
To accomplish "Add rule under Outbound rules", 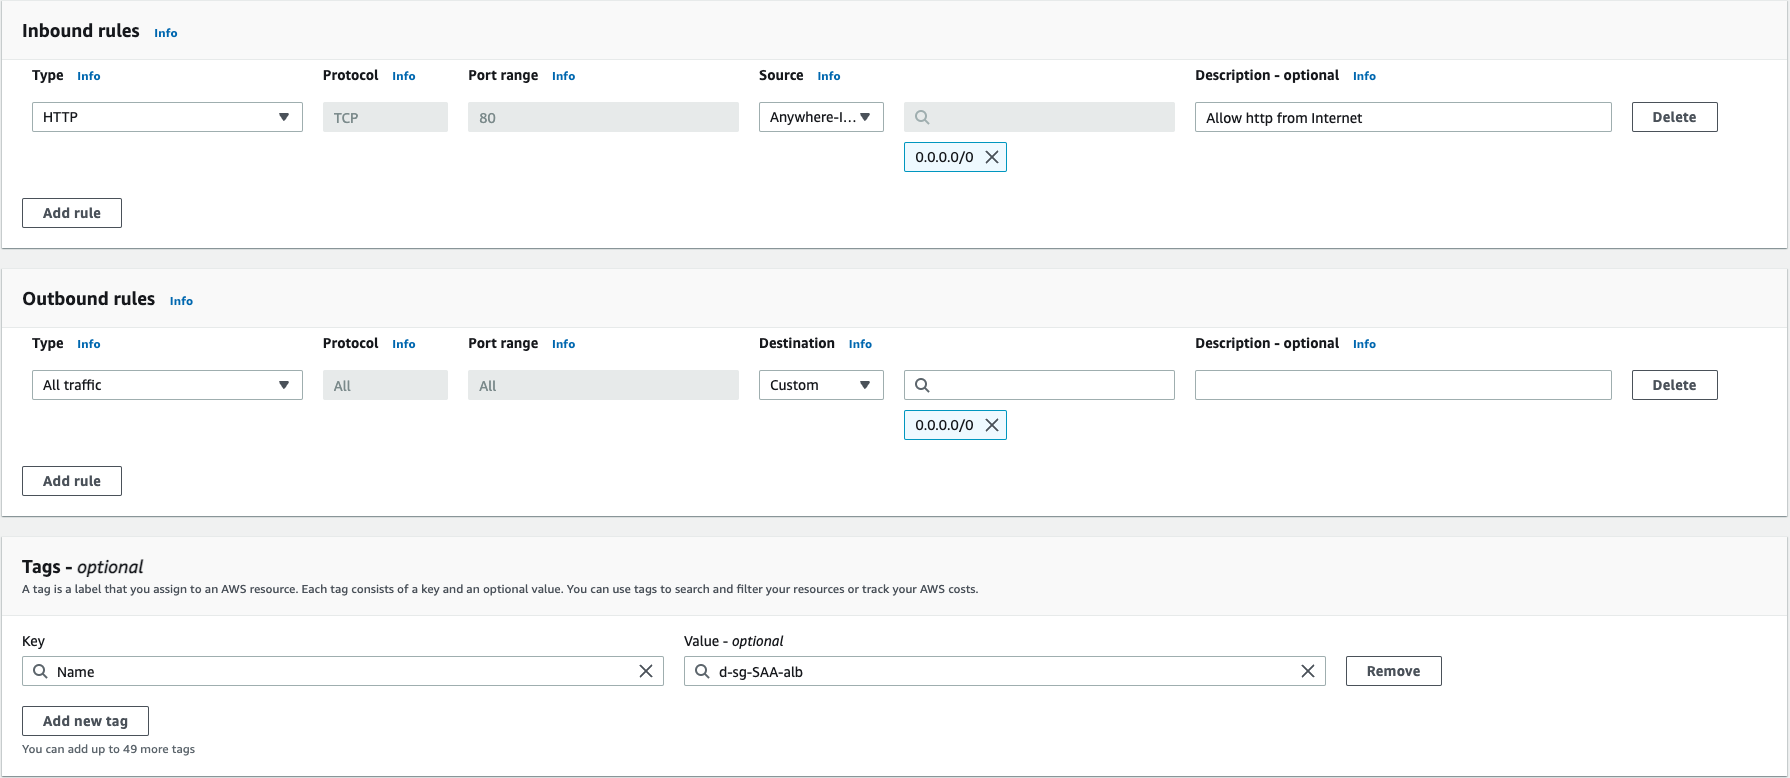I will point(72,481).
